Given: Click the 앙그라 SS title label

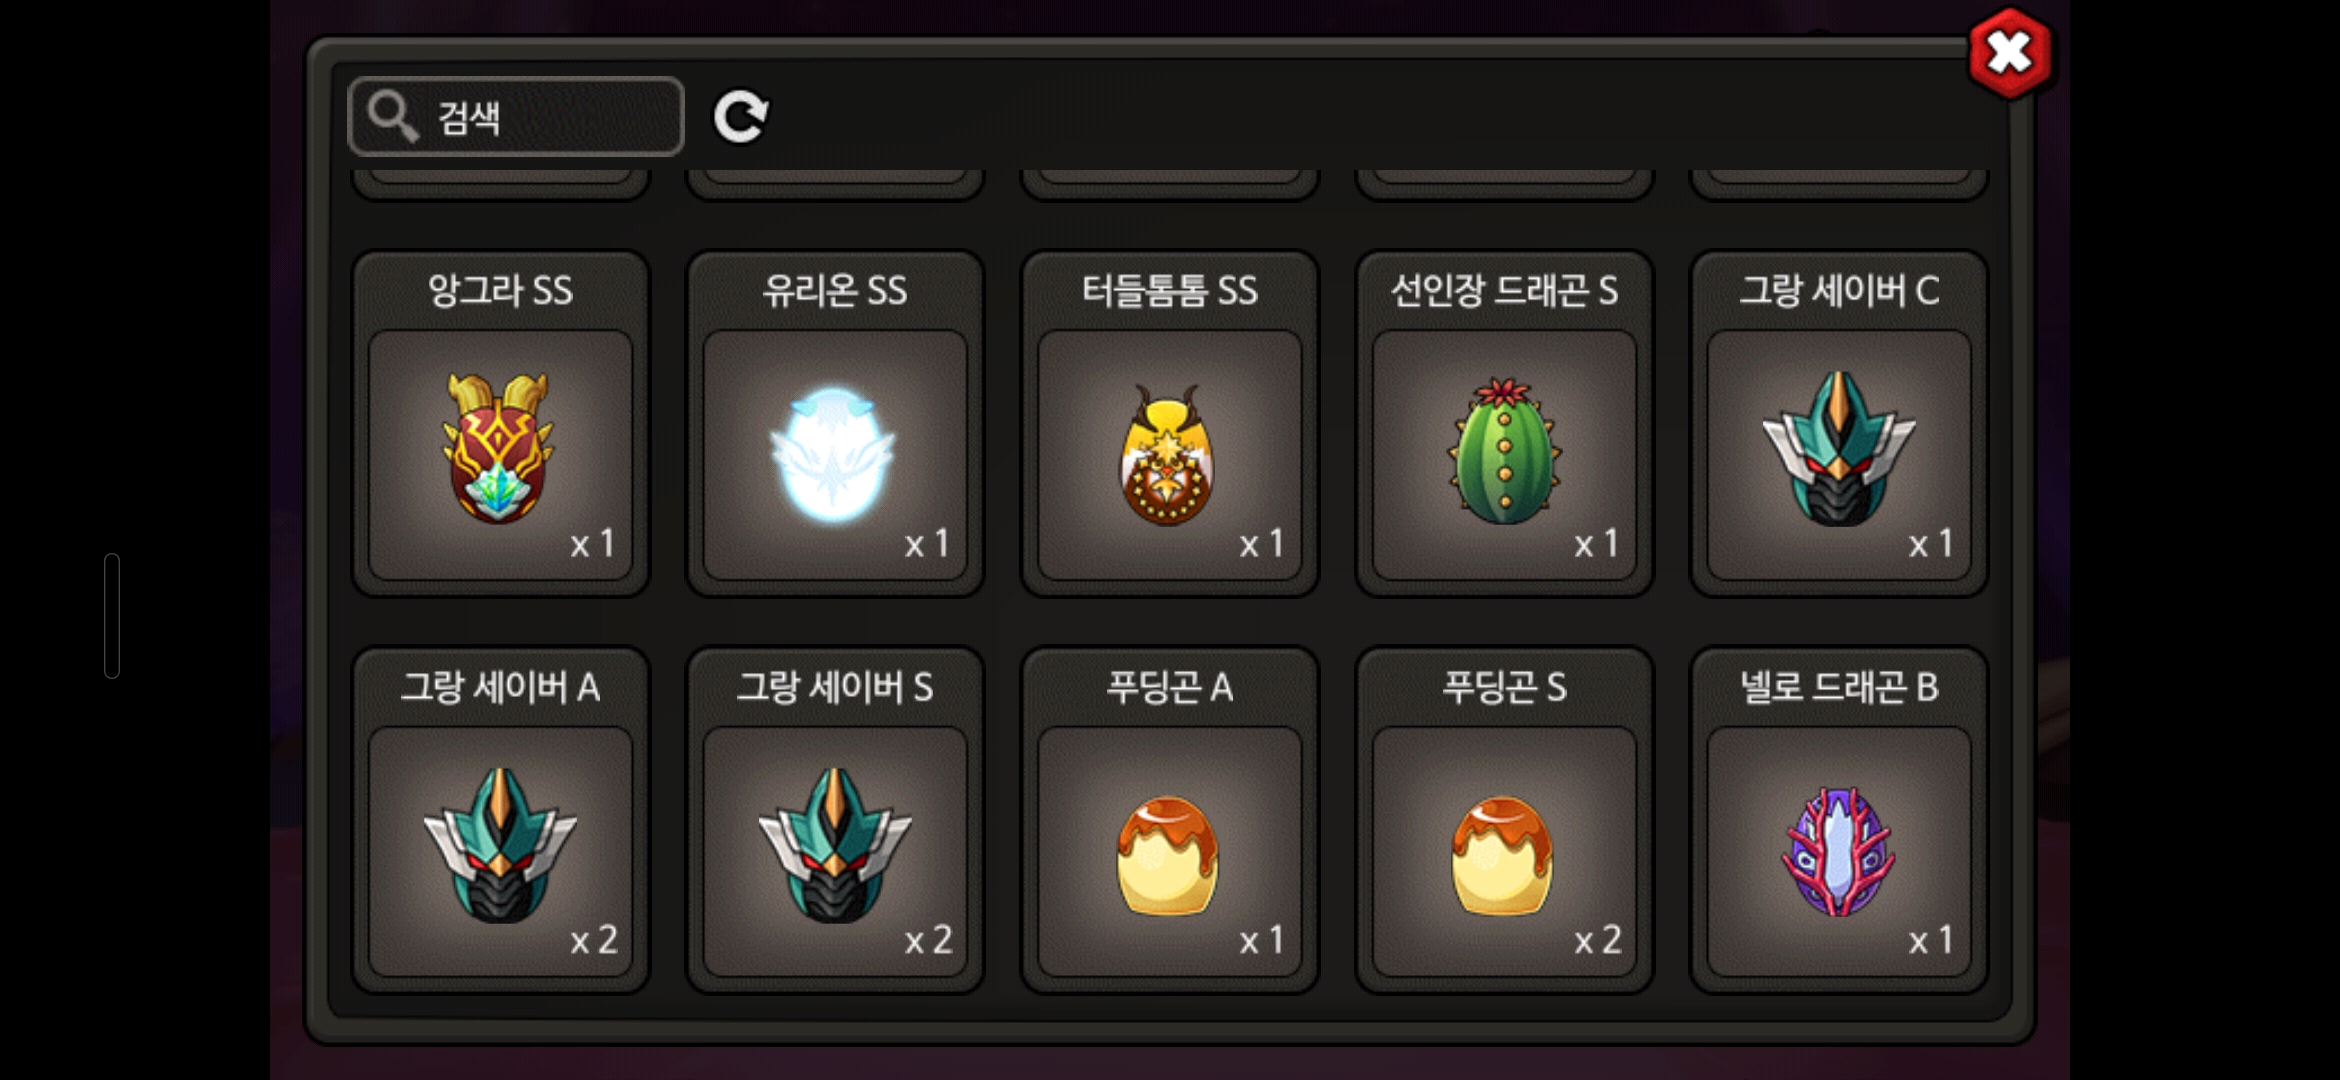Looking at the screenshot, I should (500, 291).
